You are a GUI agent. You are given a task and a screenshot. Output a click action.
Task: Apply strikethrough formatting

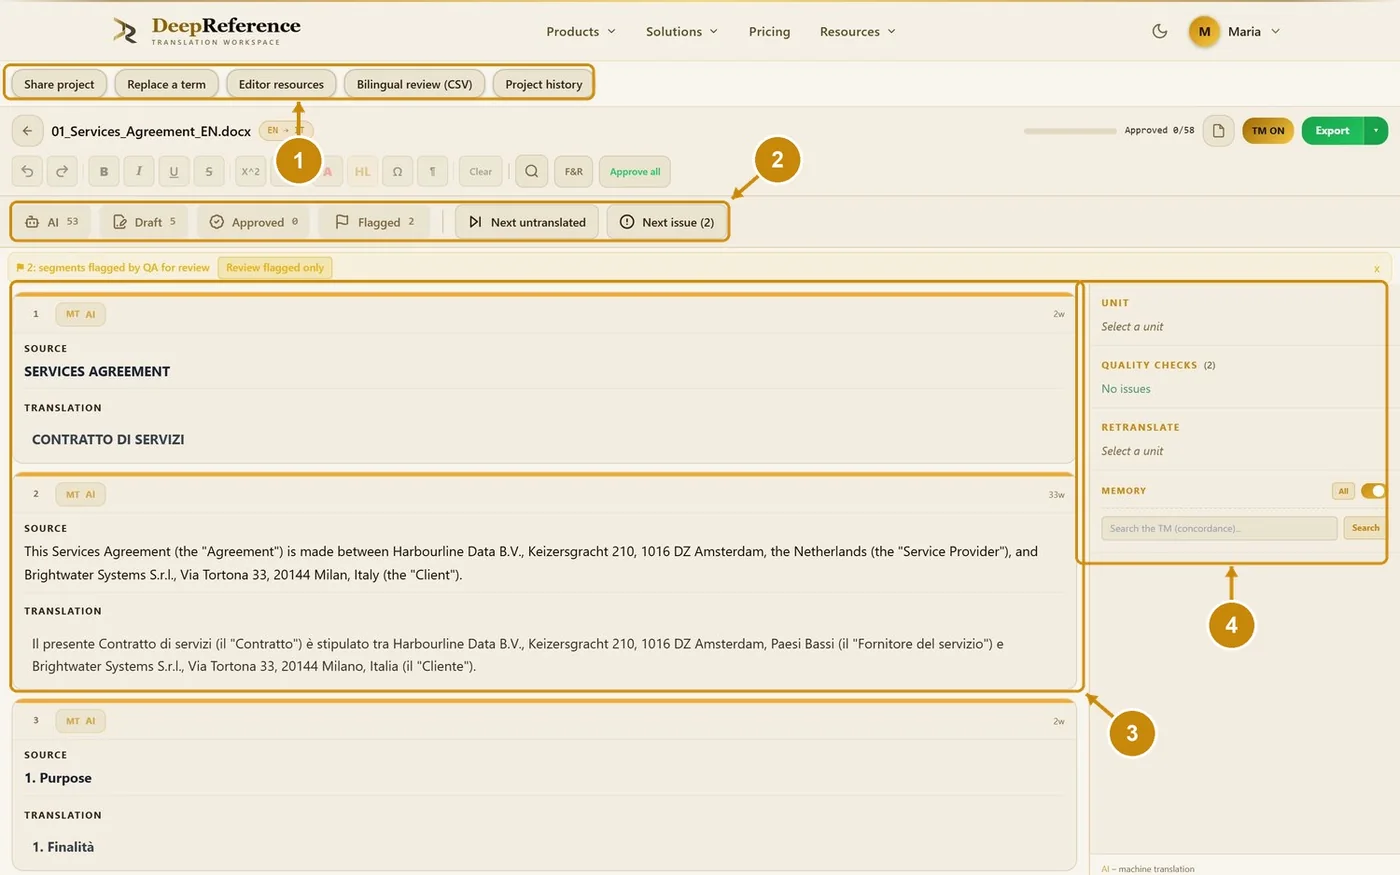click(x=209, y=172)
